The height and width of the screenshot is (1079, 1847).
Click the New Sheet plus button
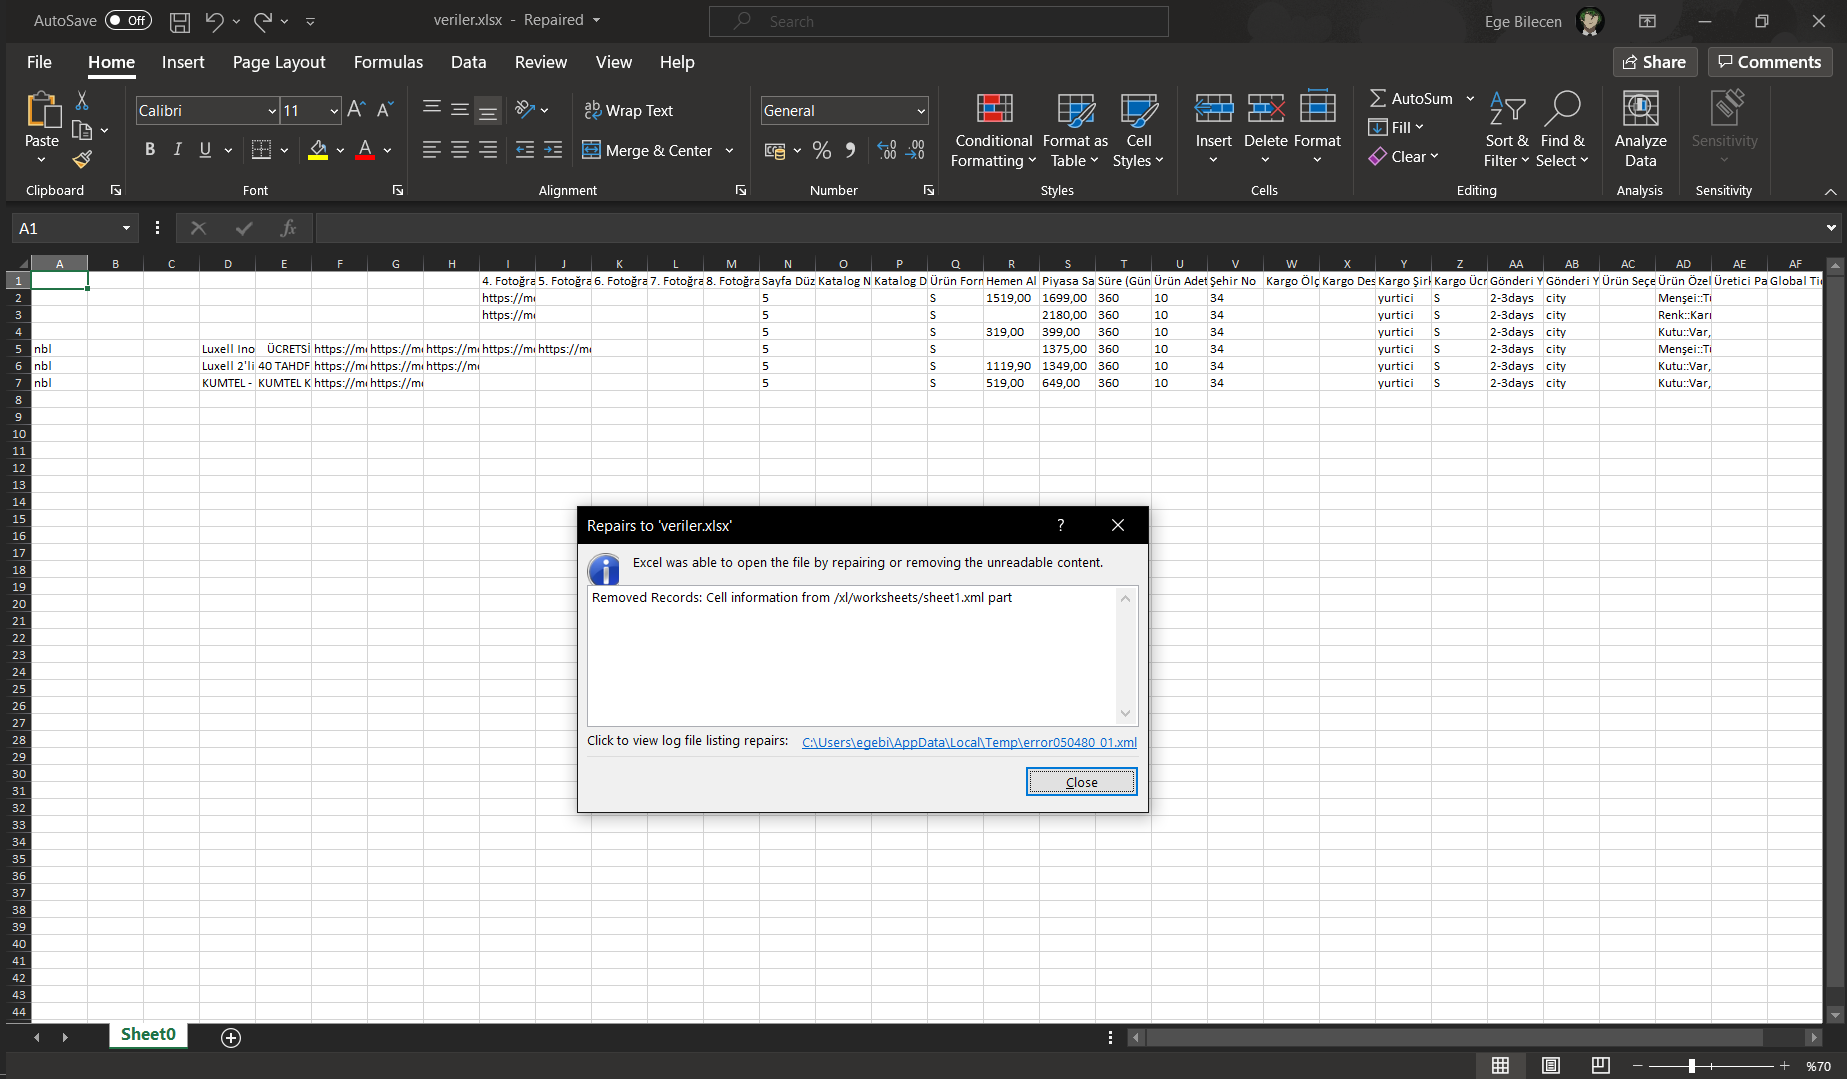tap(230, 1038)
